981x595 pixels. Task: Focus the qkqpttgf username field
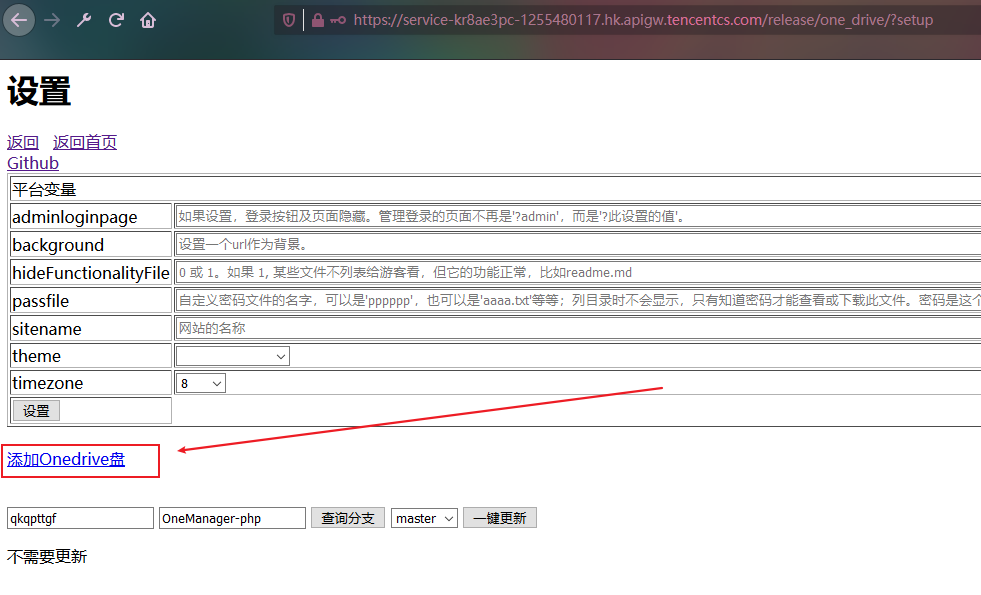point(80,518)
